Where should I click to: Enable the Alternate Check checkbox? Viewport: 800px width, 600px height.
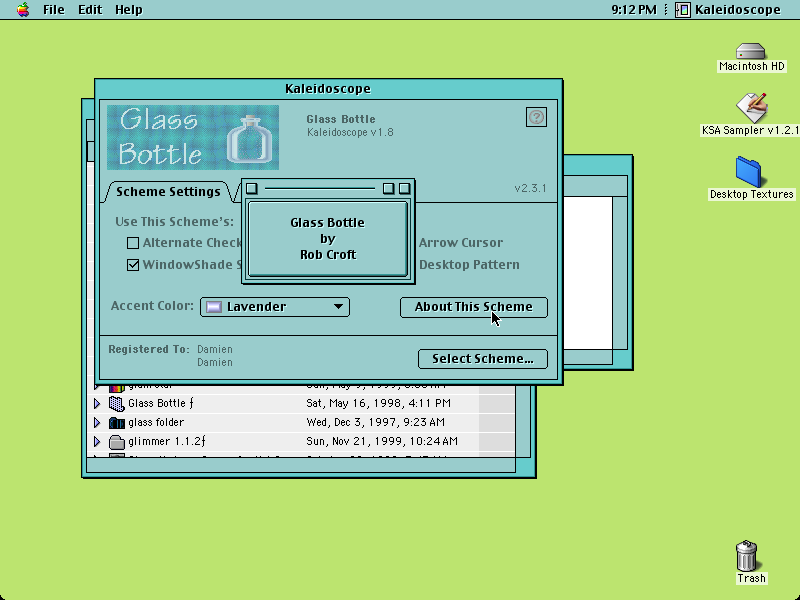pos(133,243)
